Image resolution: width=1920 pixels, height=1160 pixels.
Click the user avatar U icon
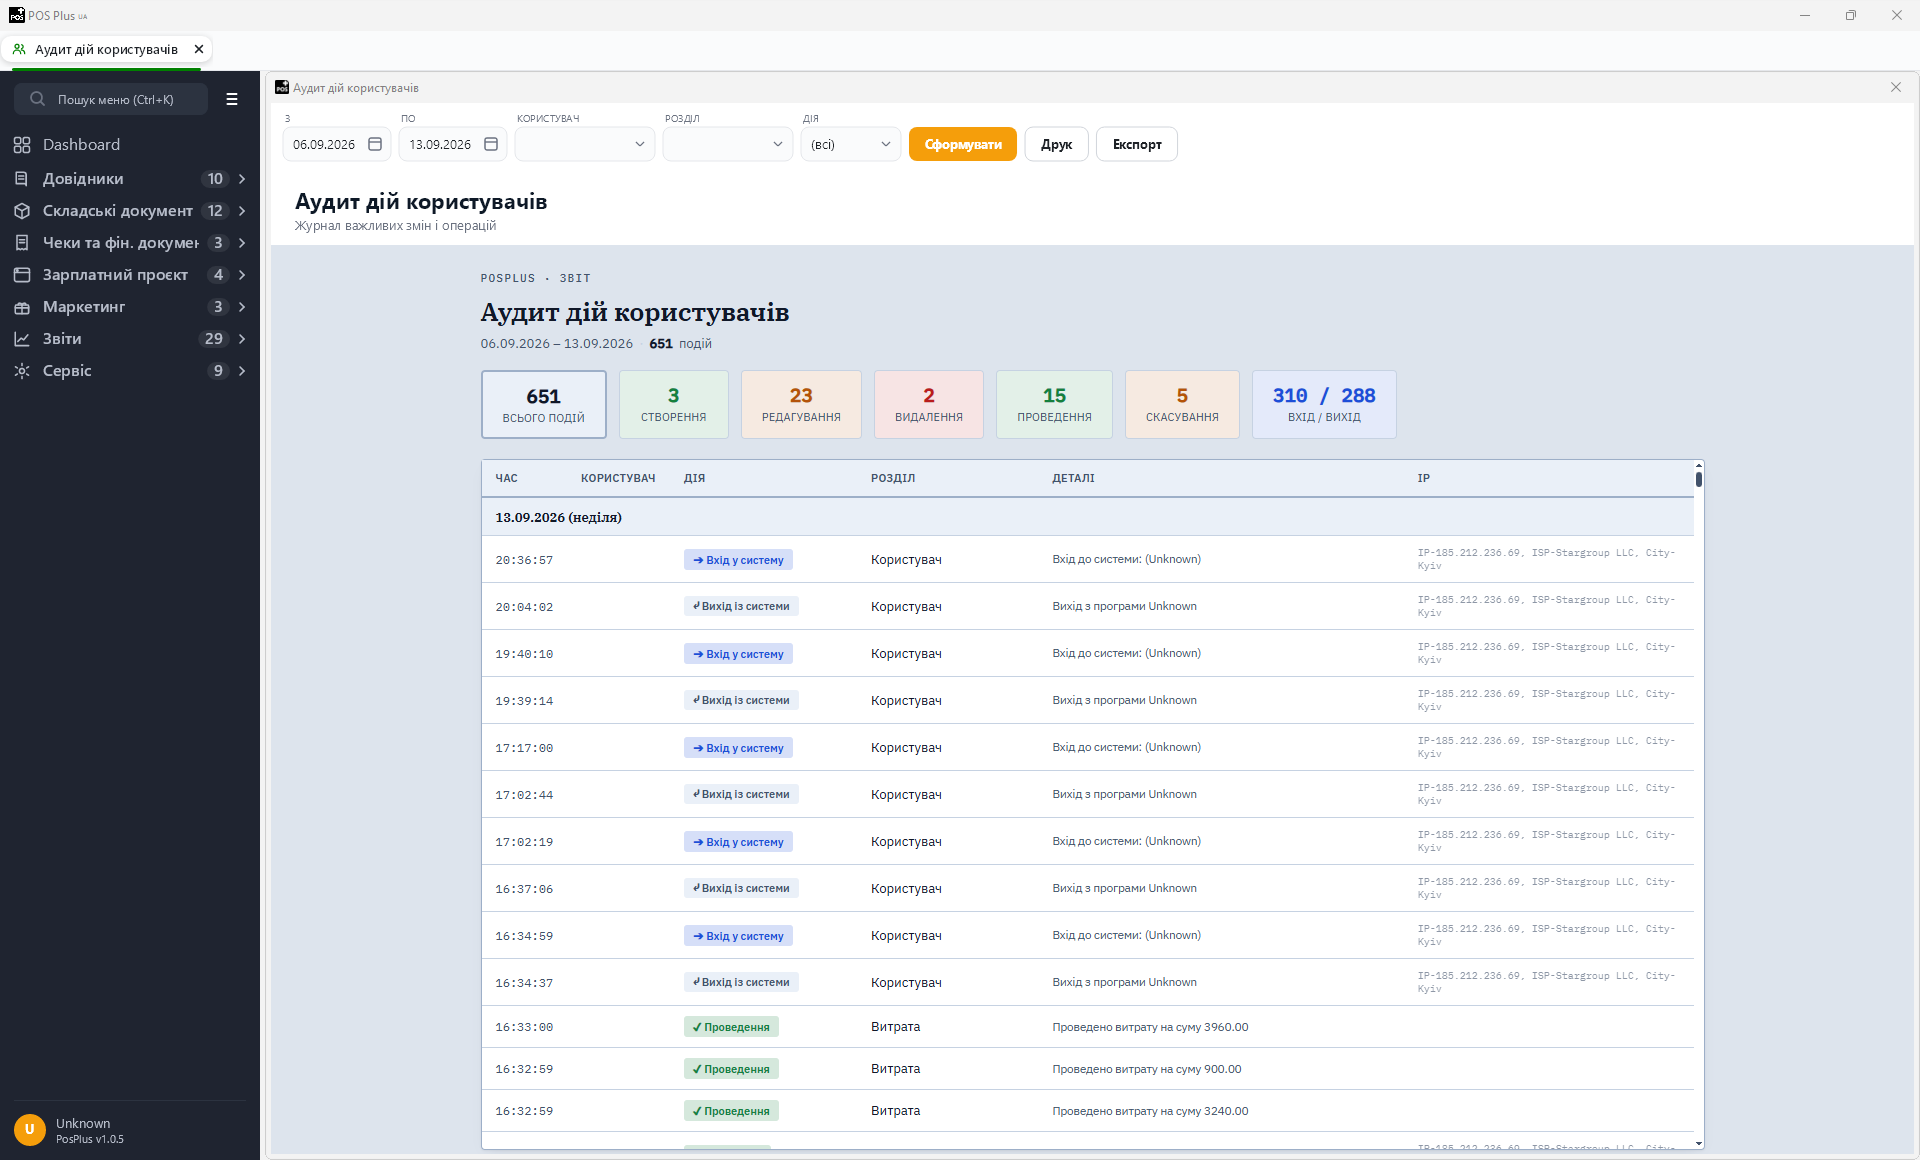click(x=30, y=1130)
